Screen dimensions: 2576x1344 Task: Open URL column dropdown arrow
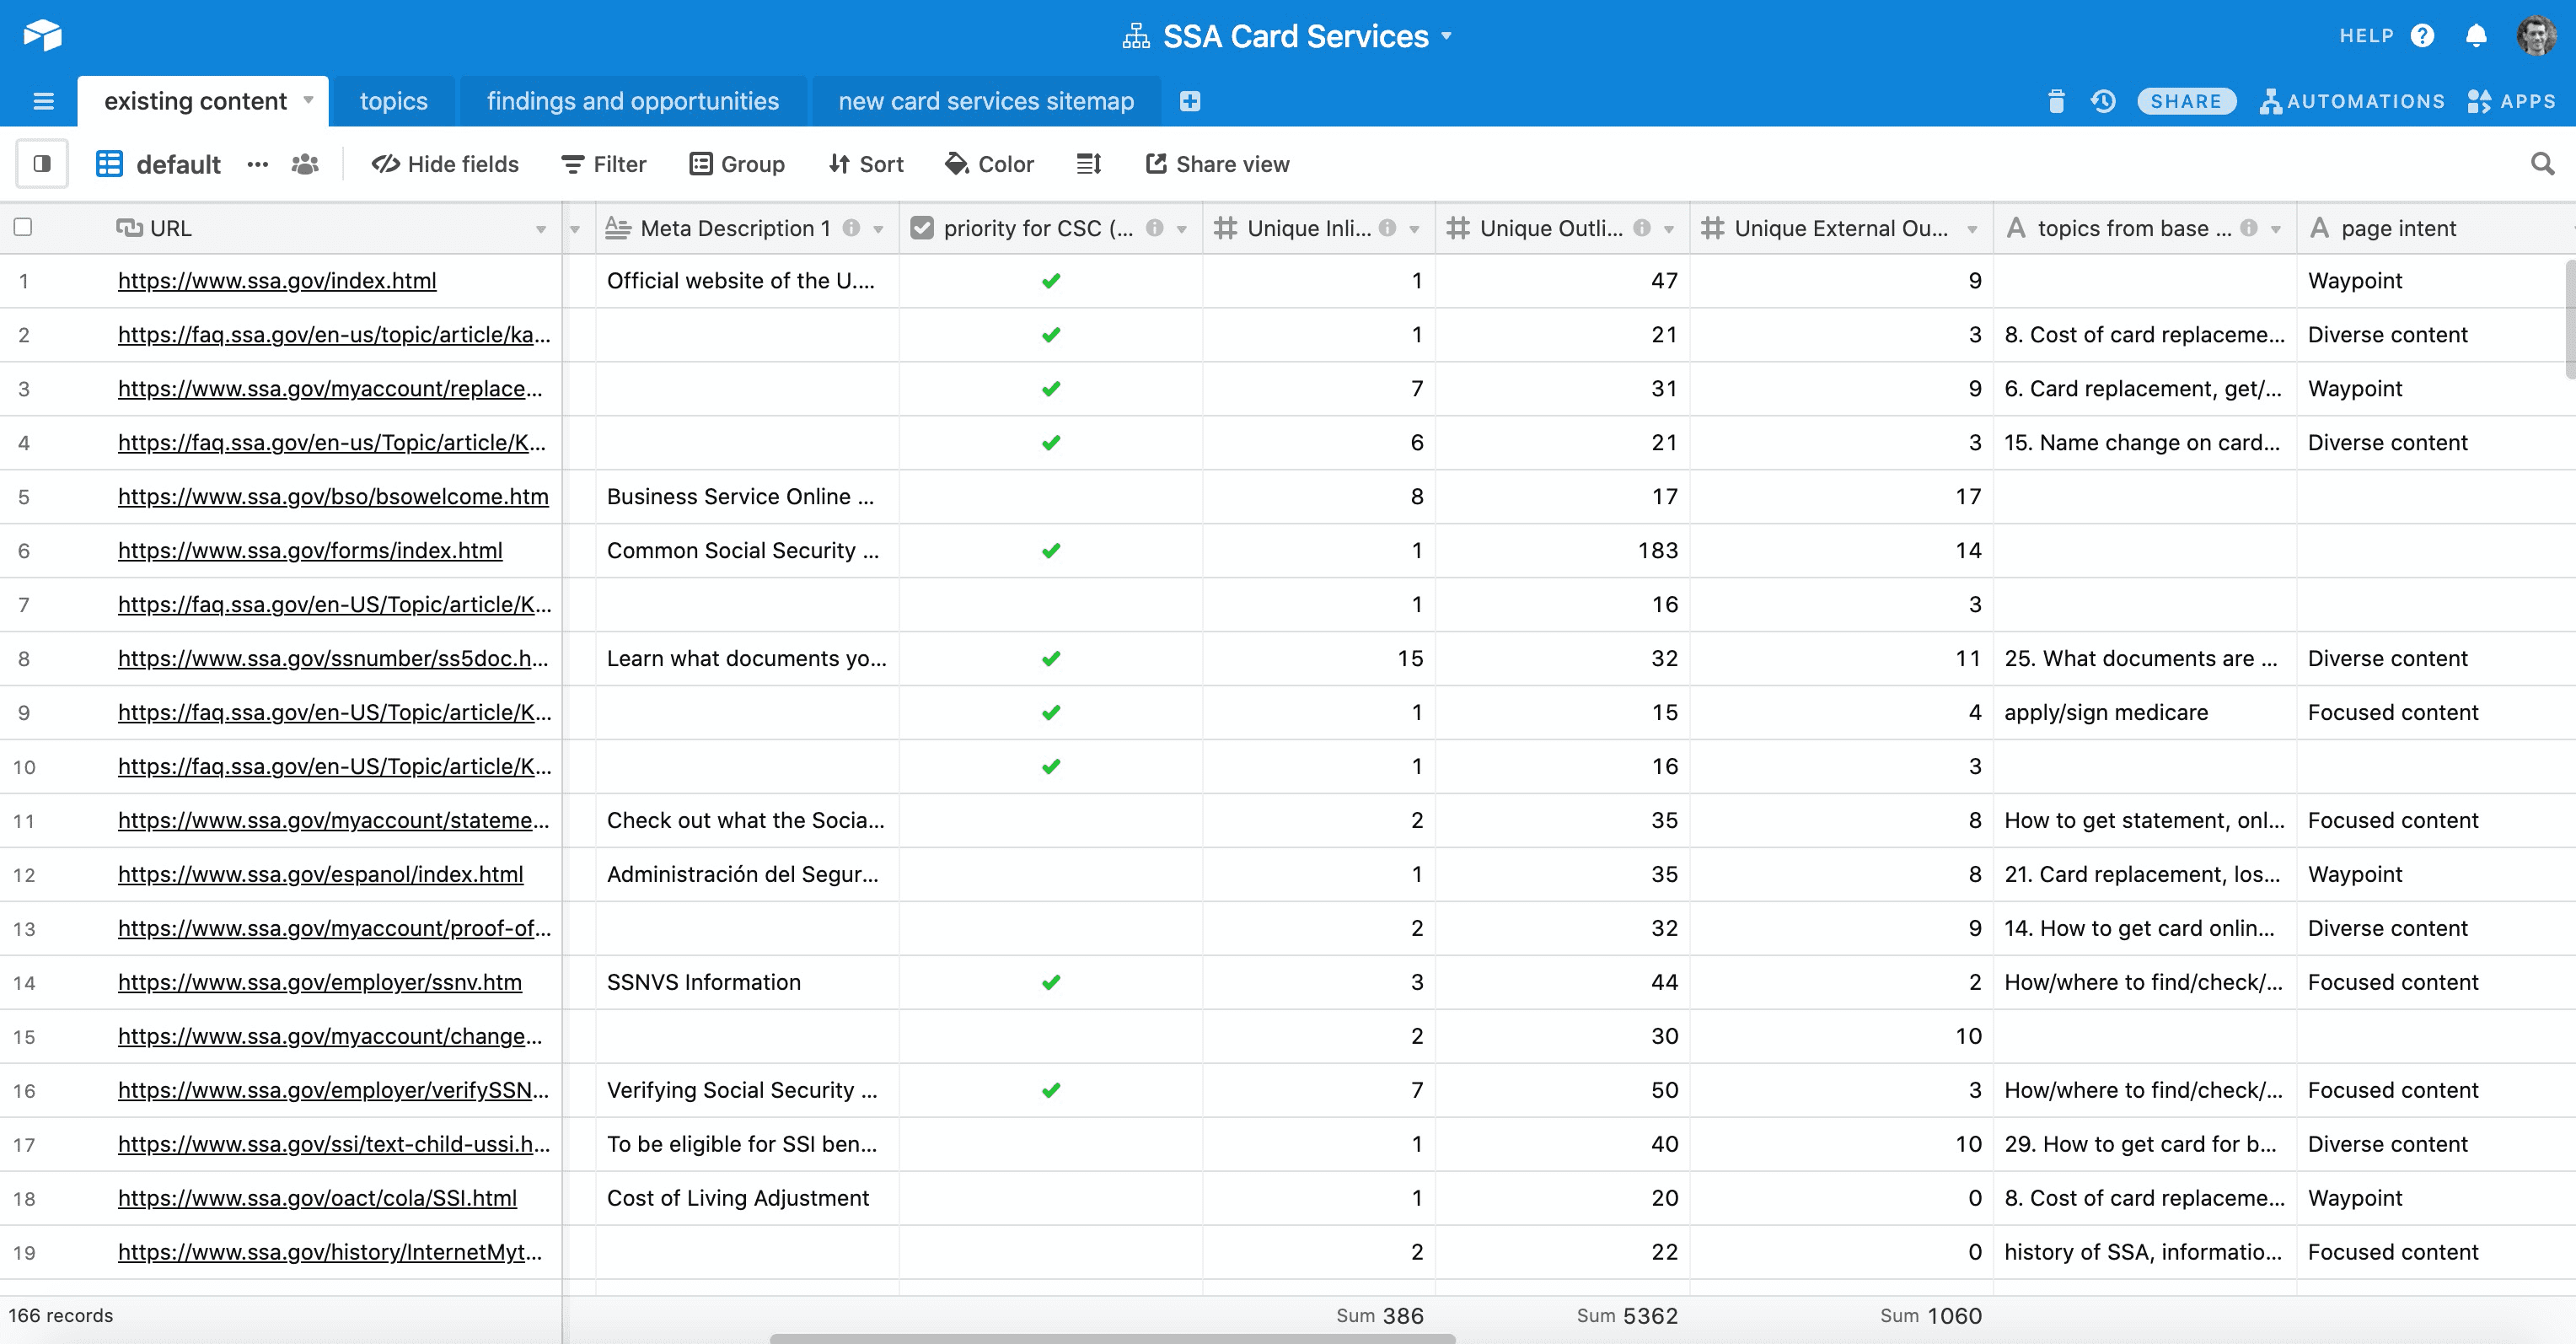(x=541, y=229)
